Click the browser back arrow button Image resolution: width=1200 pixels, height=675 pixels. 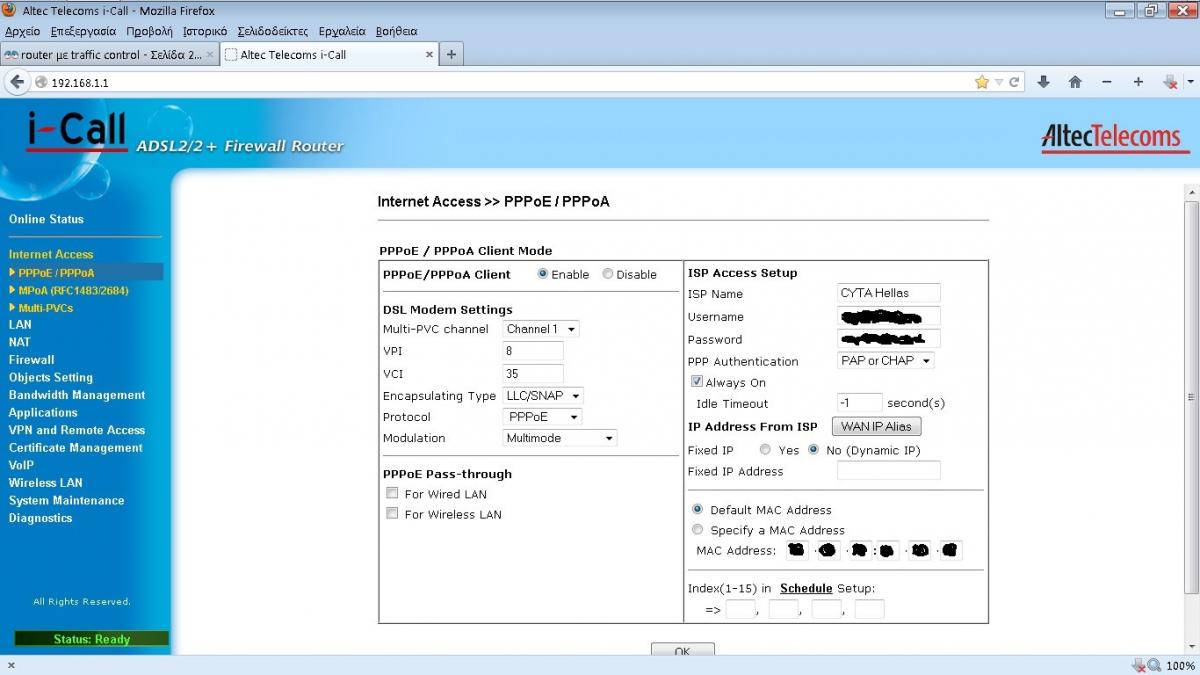(x=17, y=82)
